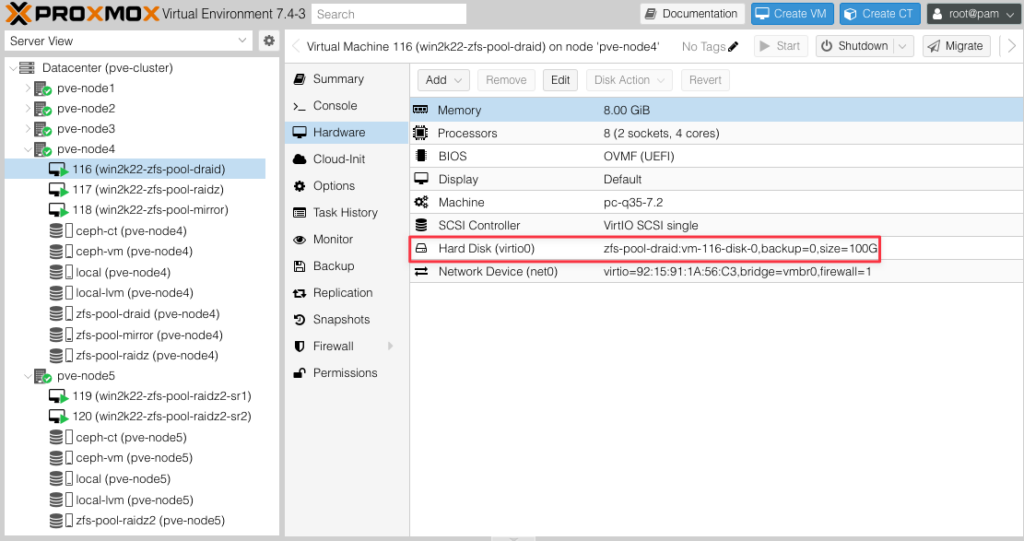This screenshot has height=541, width=1024.
Task: Open the Shutdown options dropdown arrow
Action: point(903,46)
